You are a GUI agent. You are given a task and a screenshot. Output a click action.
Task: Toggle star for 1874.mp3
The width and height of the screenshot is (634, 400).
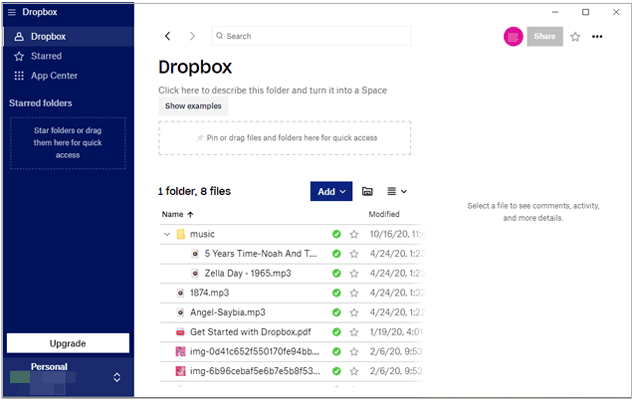[354, 293]
